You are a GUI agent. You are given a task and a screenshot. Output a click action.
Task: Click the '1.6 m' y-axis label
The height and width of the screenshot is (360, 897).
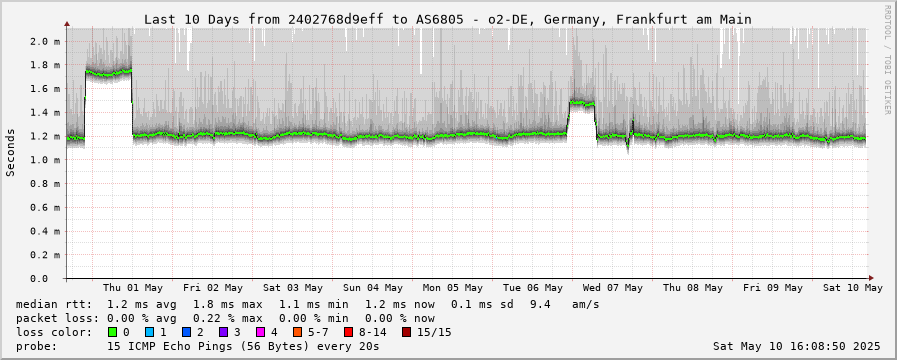[45, 89]
